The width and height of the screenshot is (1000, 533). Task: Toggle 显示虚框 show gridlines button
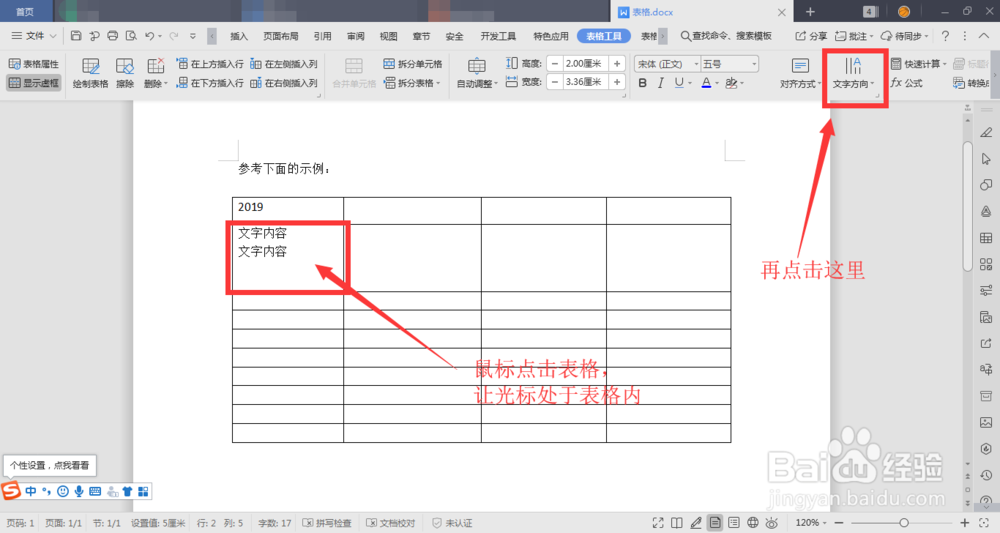pos(34,83)
